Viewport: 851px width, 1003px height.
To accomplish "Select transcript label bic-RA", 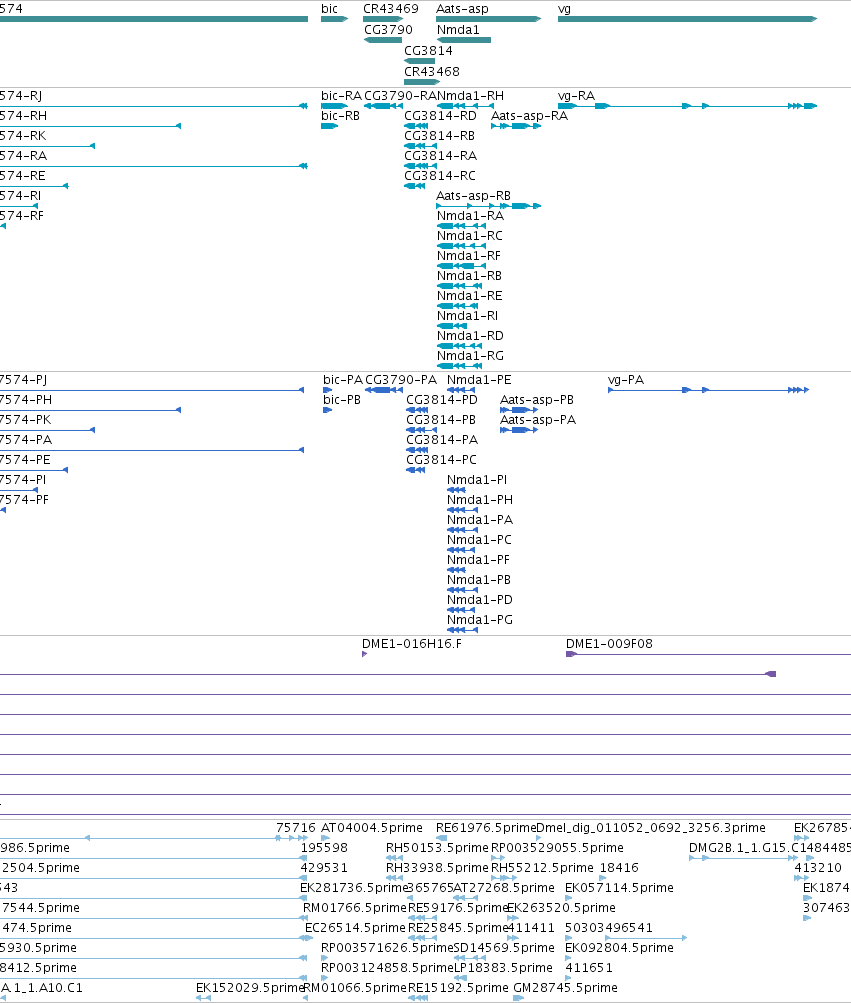I will point(342,96).
